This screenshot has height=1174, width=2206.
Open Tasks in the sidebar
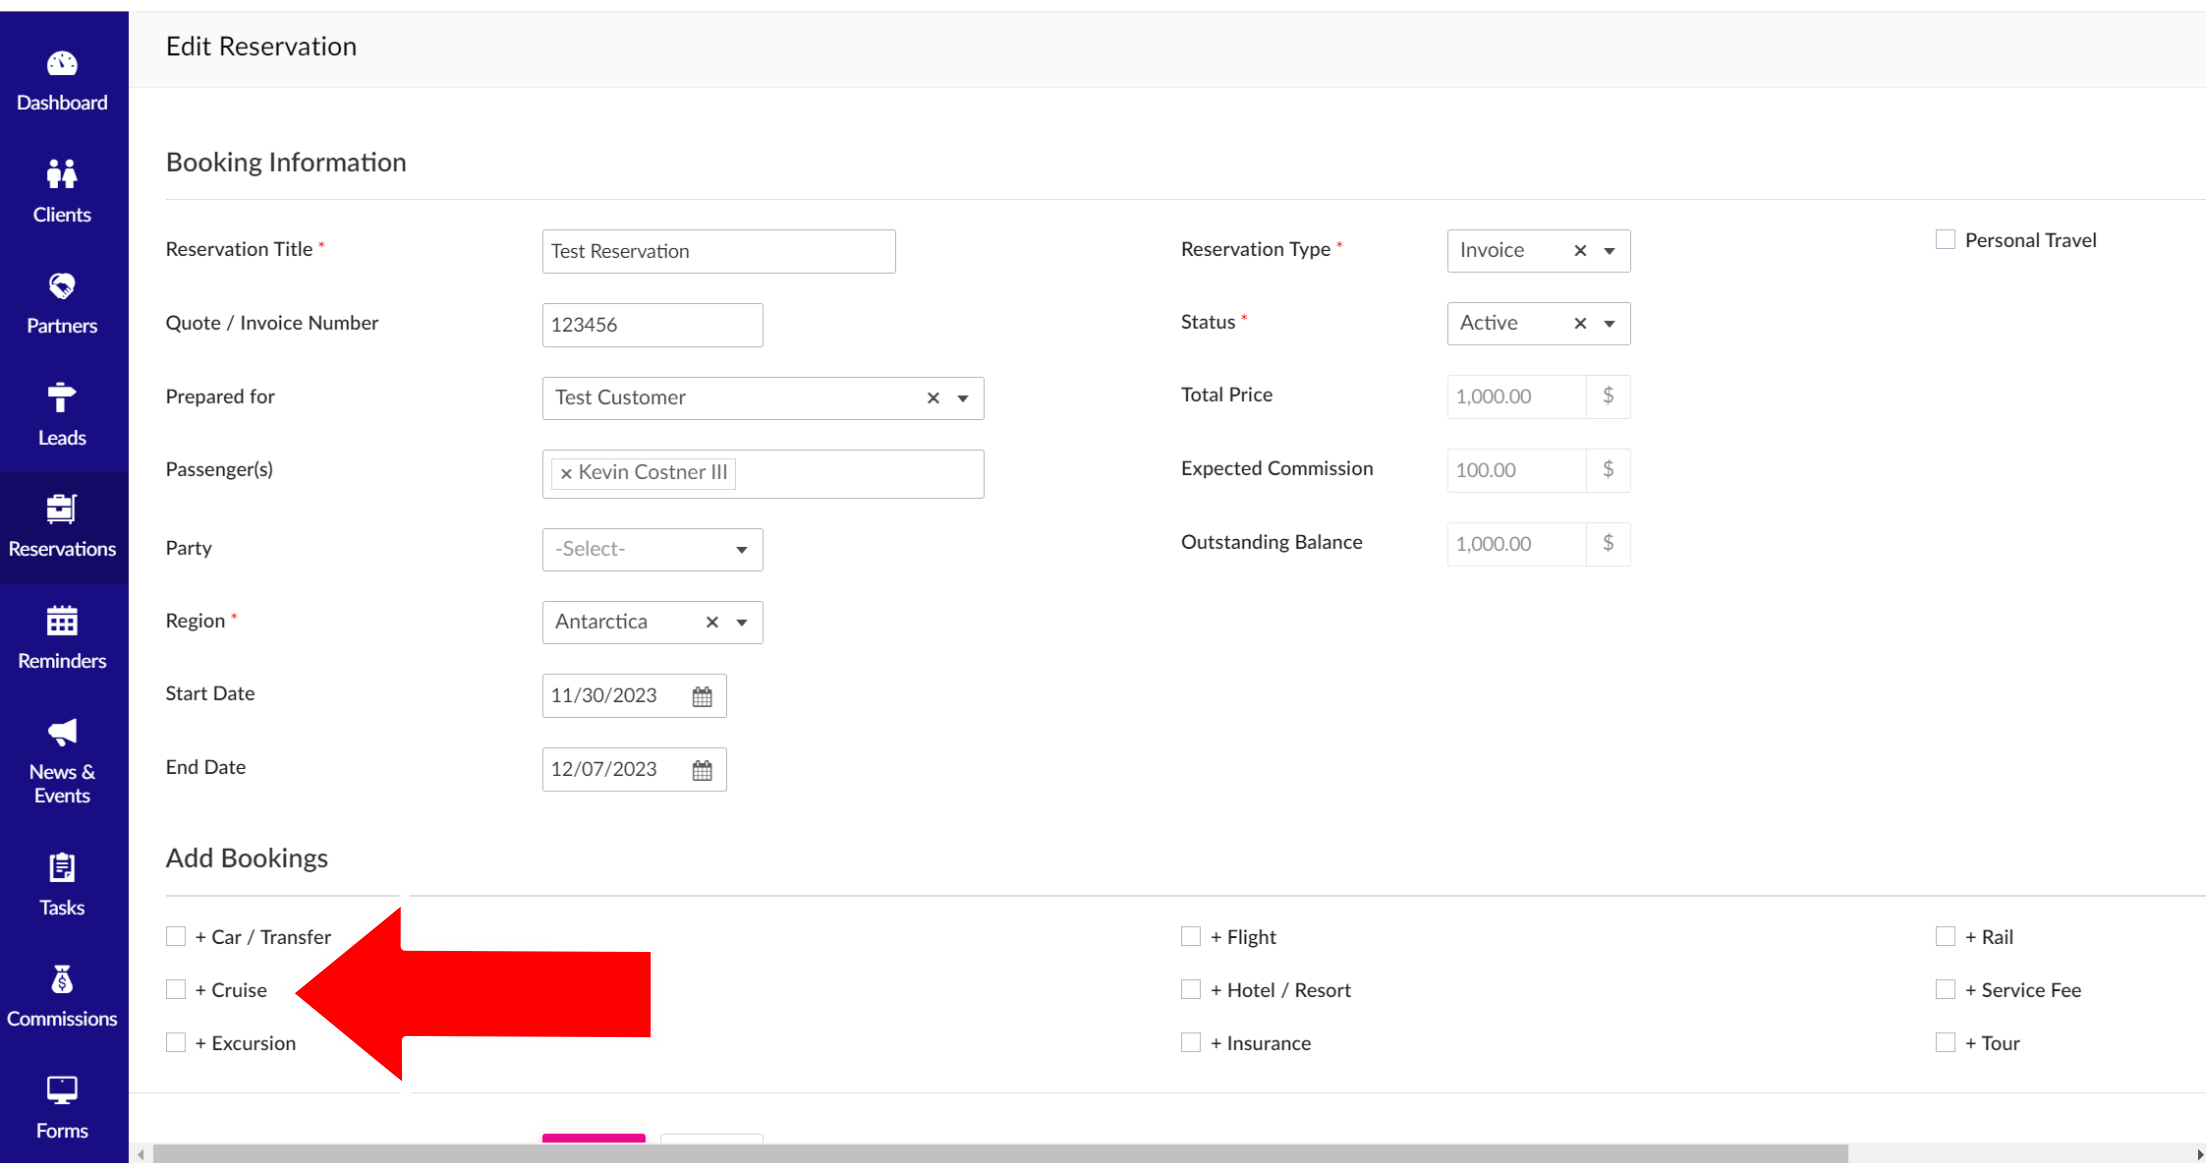(61, 884)
